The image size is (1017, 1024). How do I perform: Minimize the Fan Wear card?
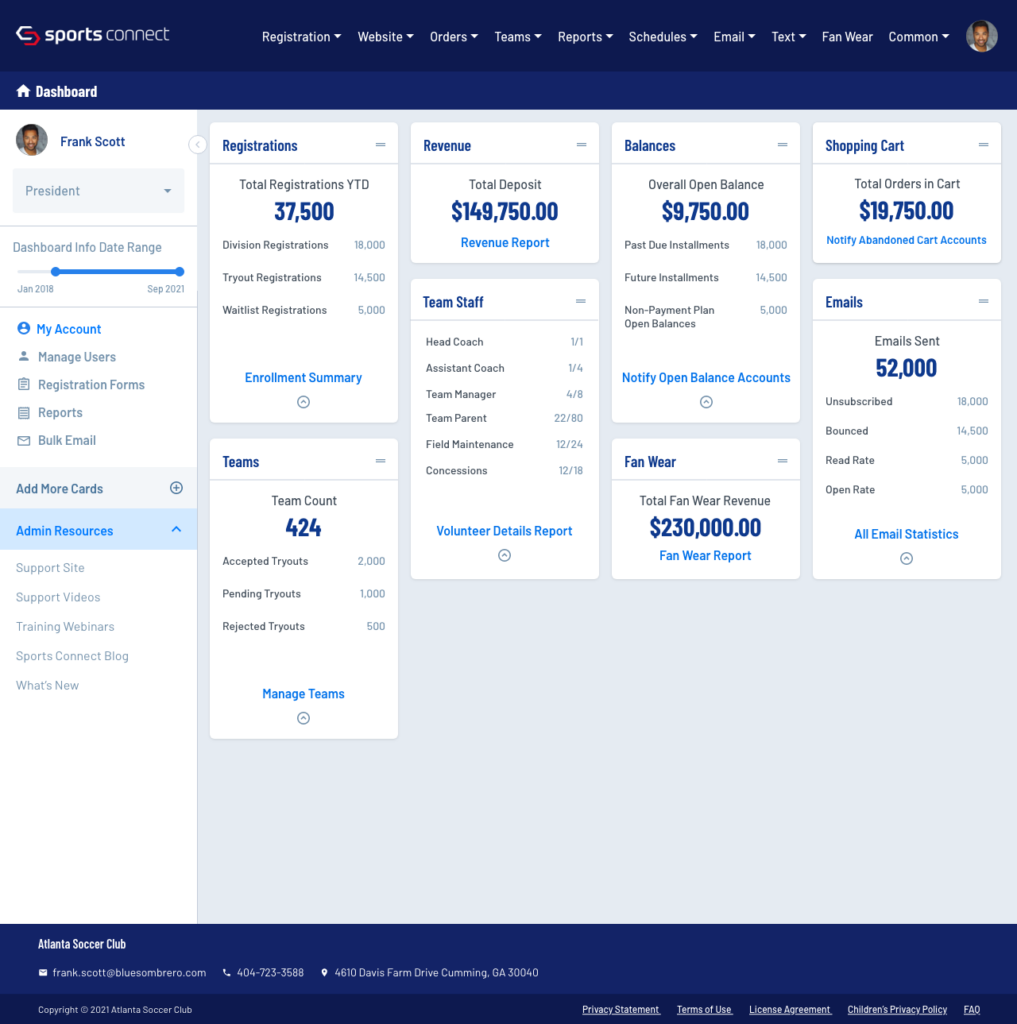click(782, 461)
